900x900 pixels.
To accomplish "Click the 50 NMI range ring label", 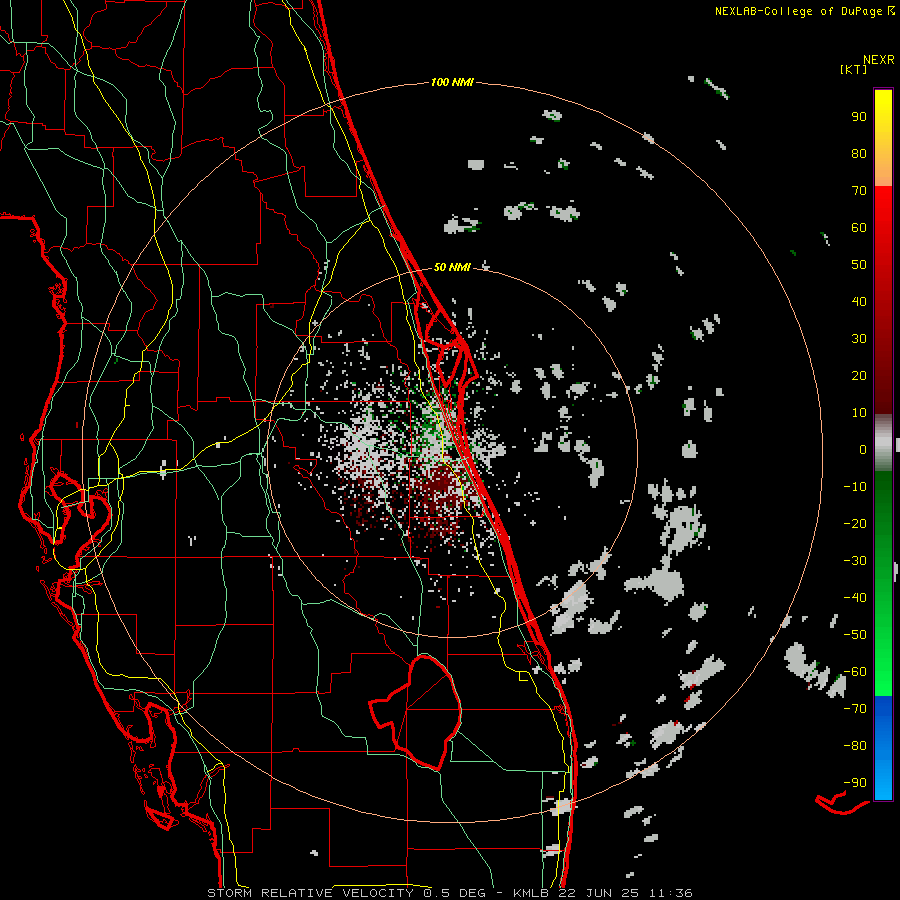I will coord(452,267).
